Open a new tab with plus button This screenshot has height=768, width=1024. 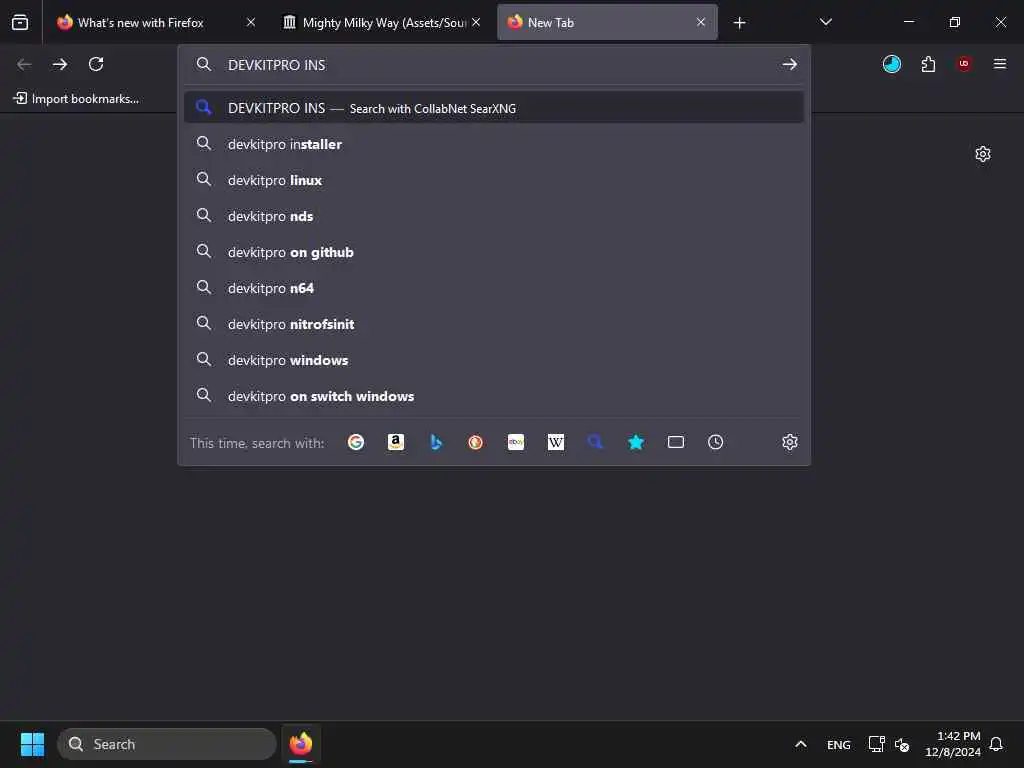pos(739,23)
